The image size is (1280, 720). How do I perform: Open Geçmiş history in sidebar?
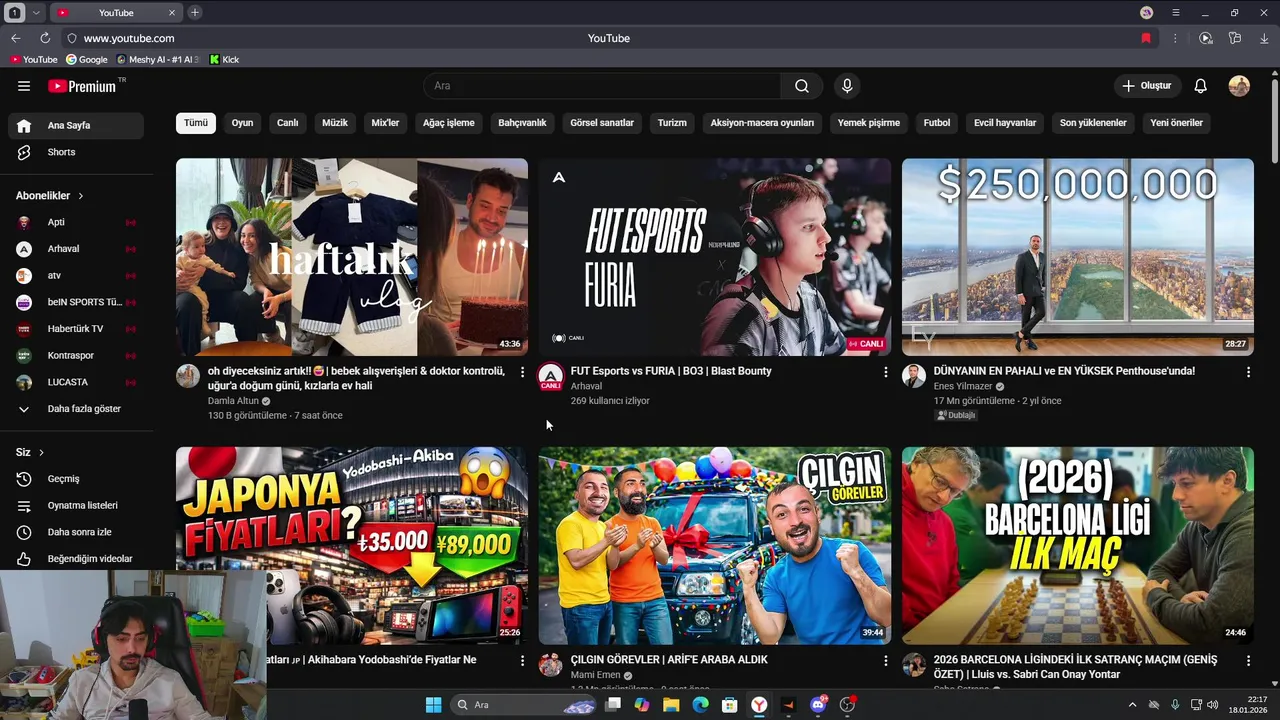tap(76, 479)
